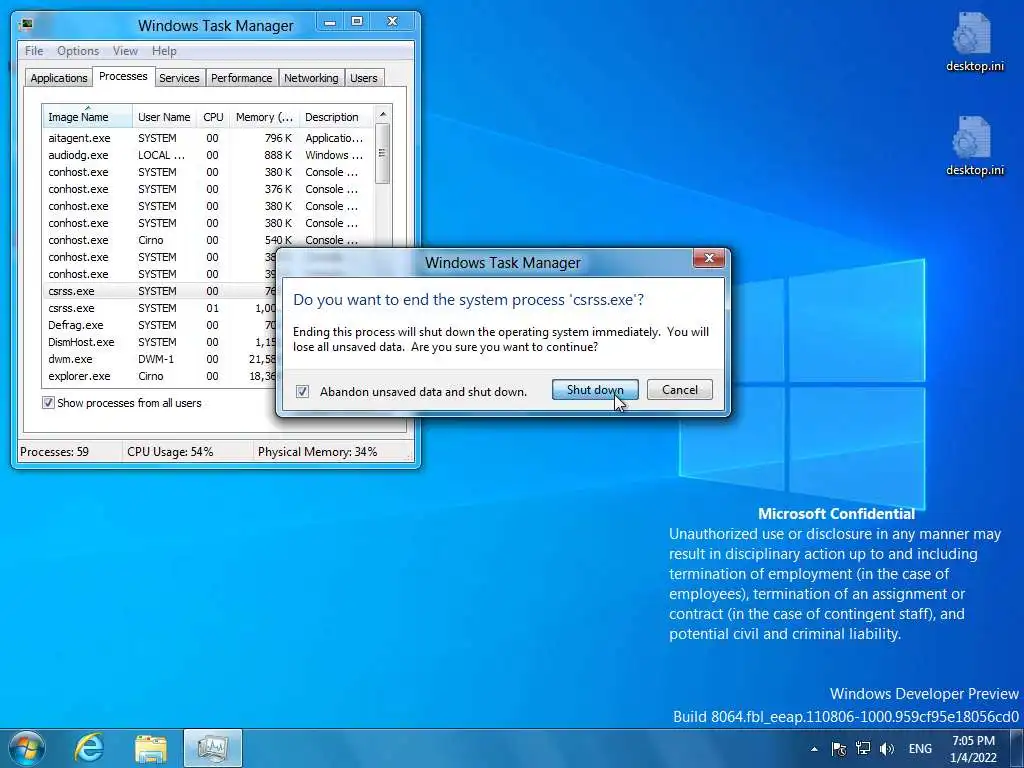Click Task Manager title bar app icon

(26, 25)
